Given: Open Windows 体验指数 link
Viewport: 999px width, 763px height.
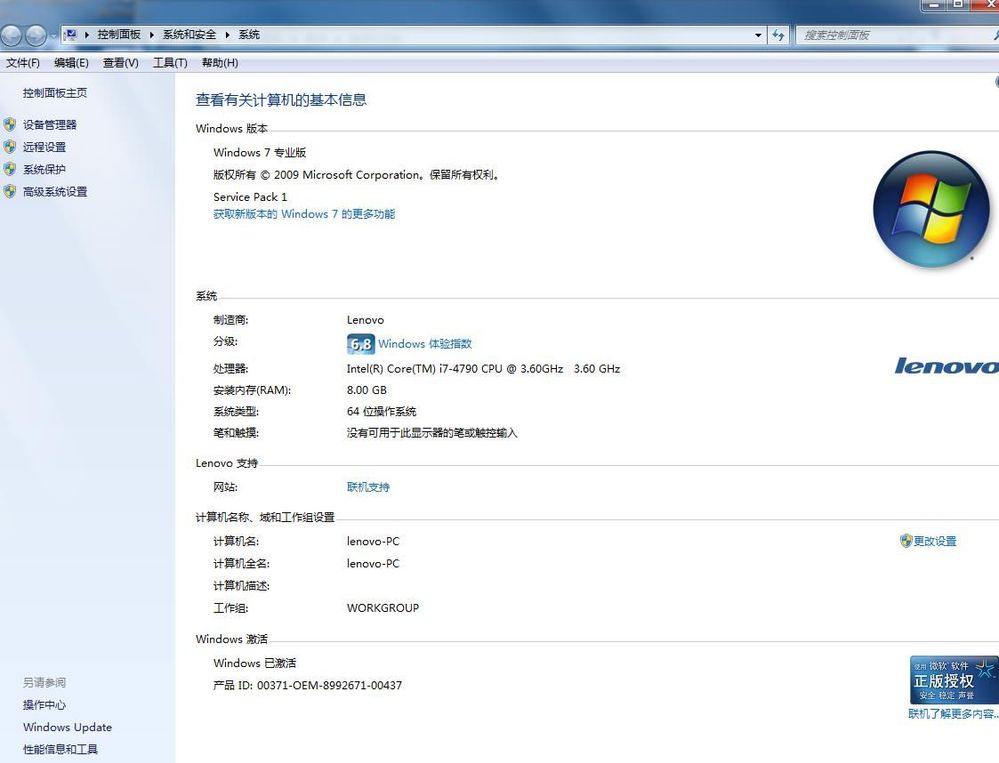Looking at the screenshot, I should pos(425,344).
